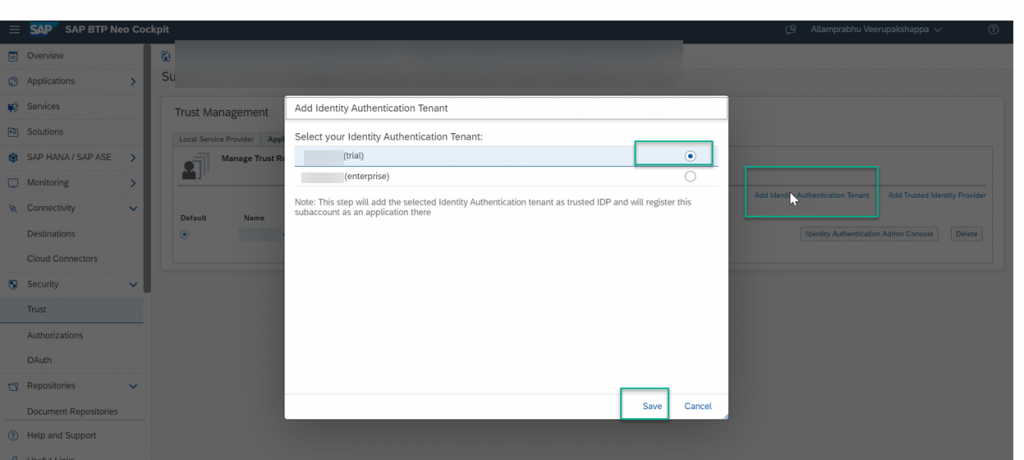The width and height of the screenshot is (1024, 460).
Task: Click the Manage Trust people icon
Action: 195,166
